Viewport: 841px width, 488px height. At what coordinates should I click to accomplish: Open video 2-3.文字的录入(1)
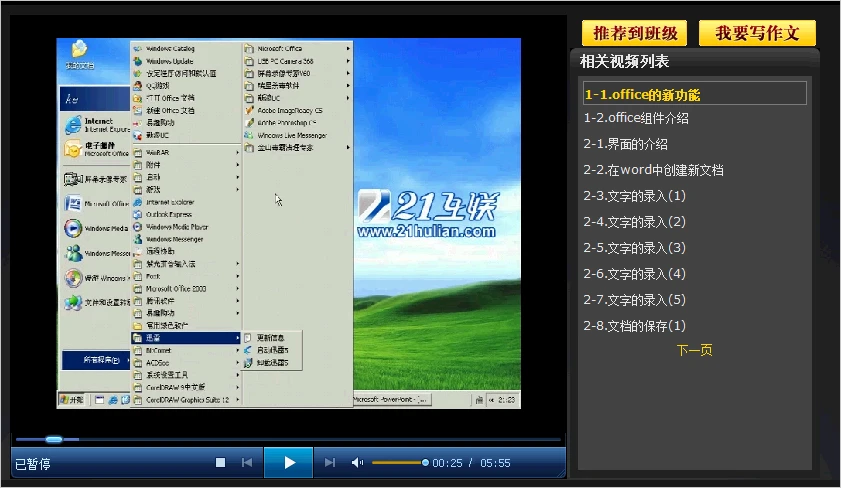[x=635, y=196]
